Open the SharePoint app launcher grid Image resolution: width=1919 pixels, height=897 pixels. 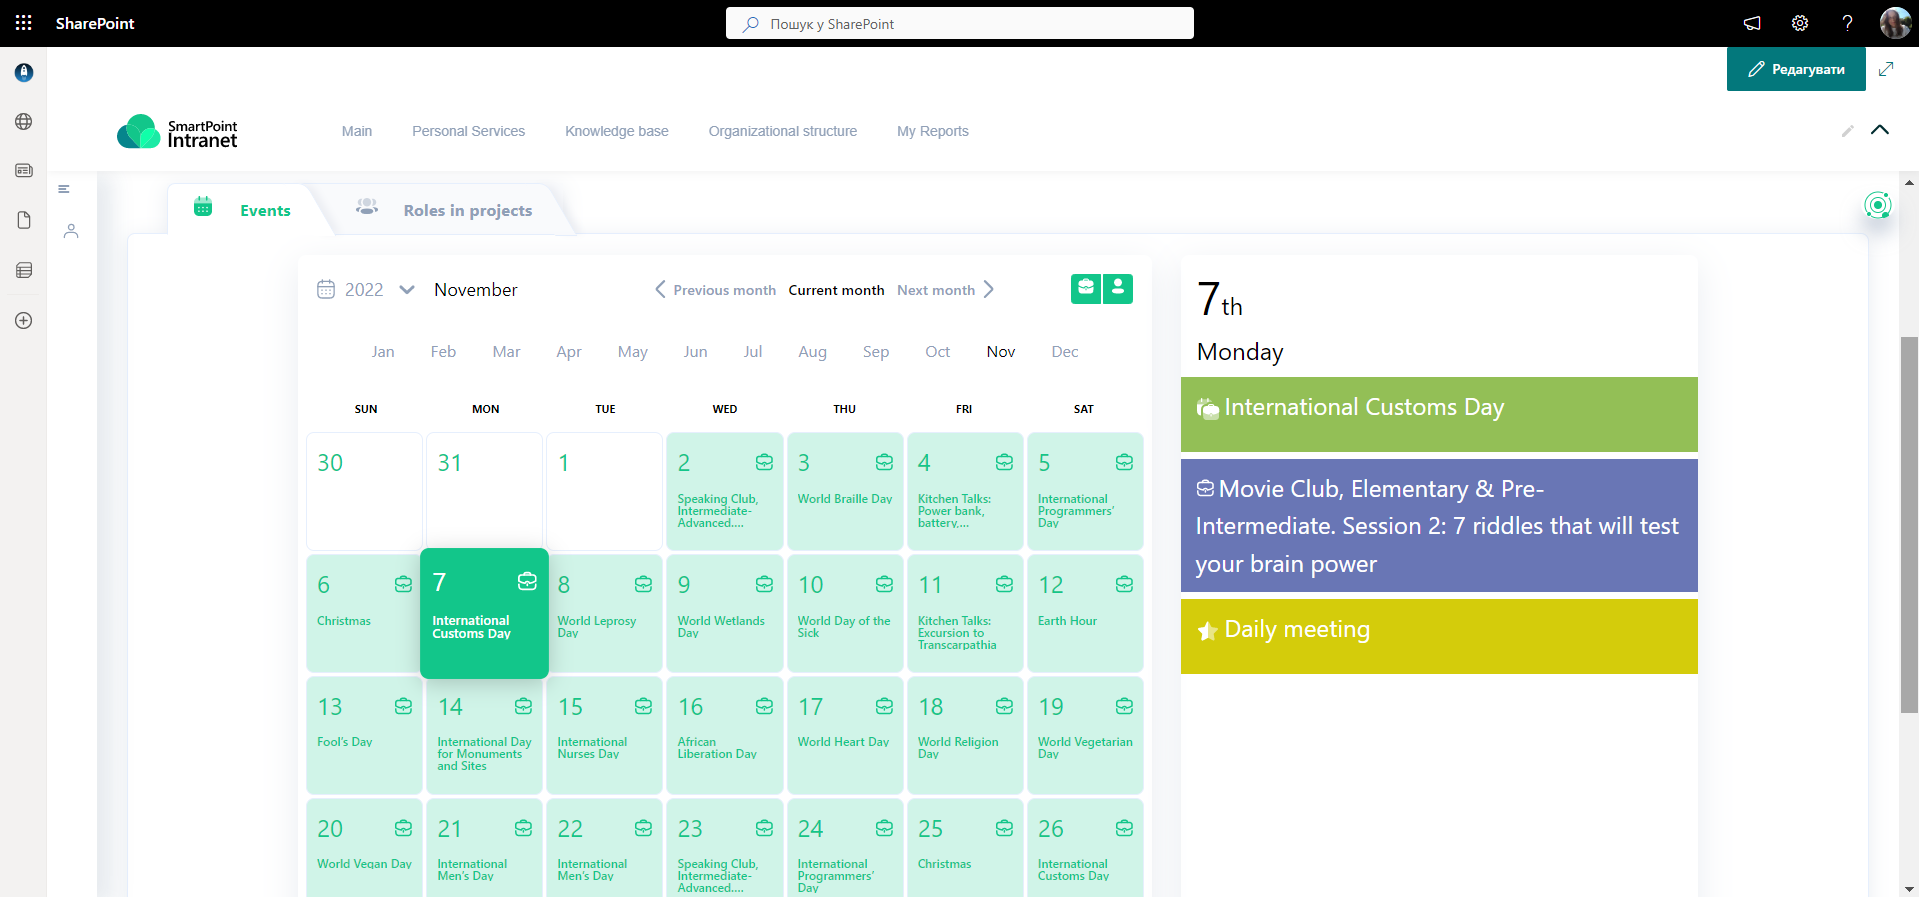(x=24, y=23)
